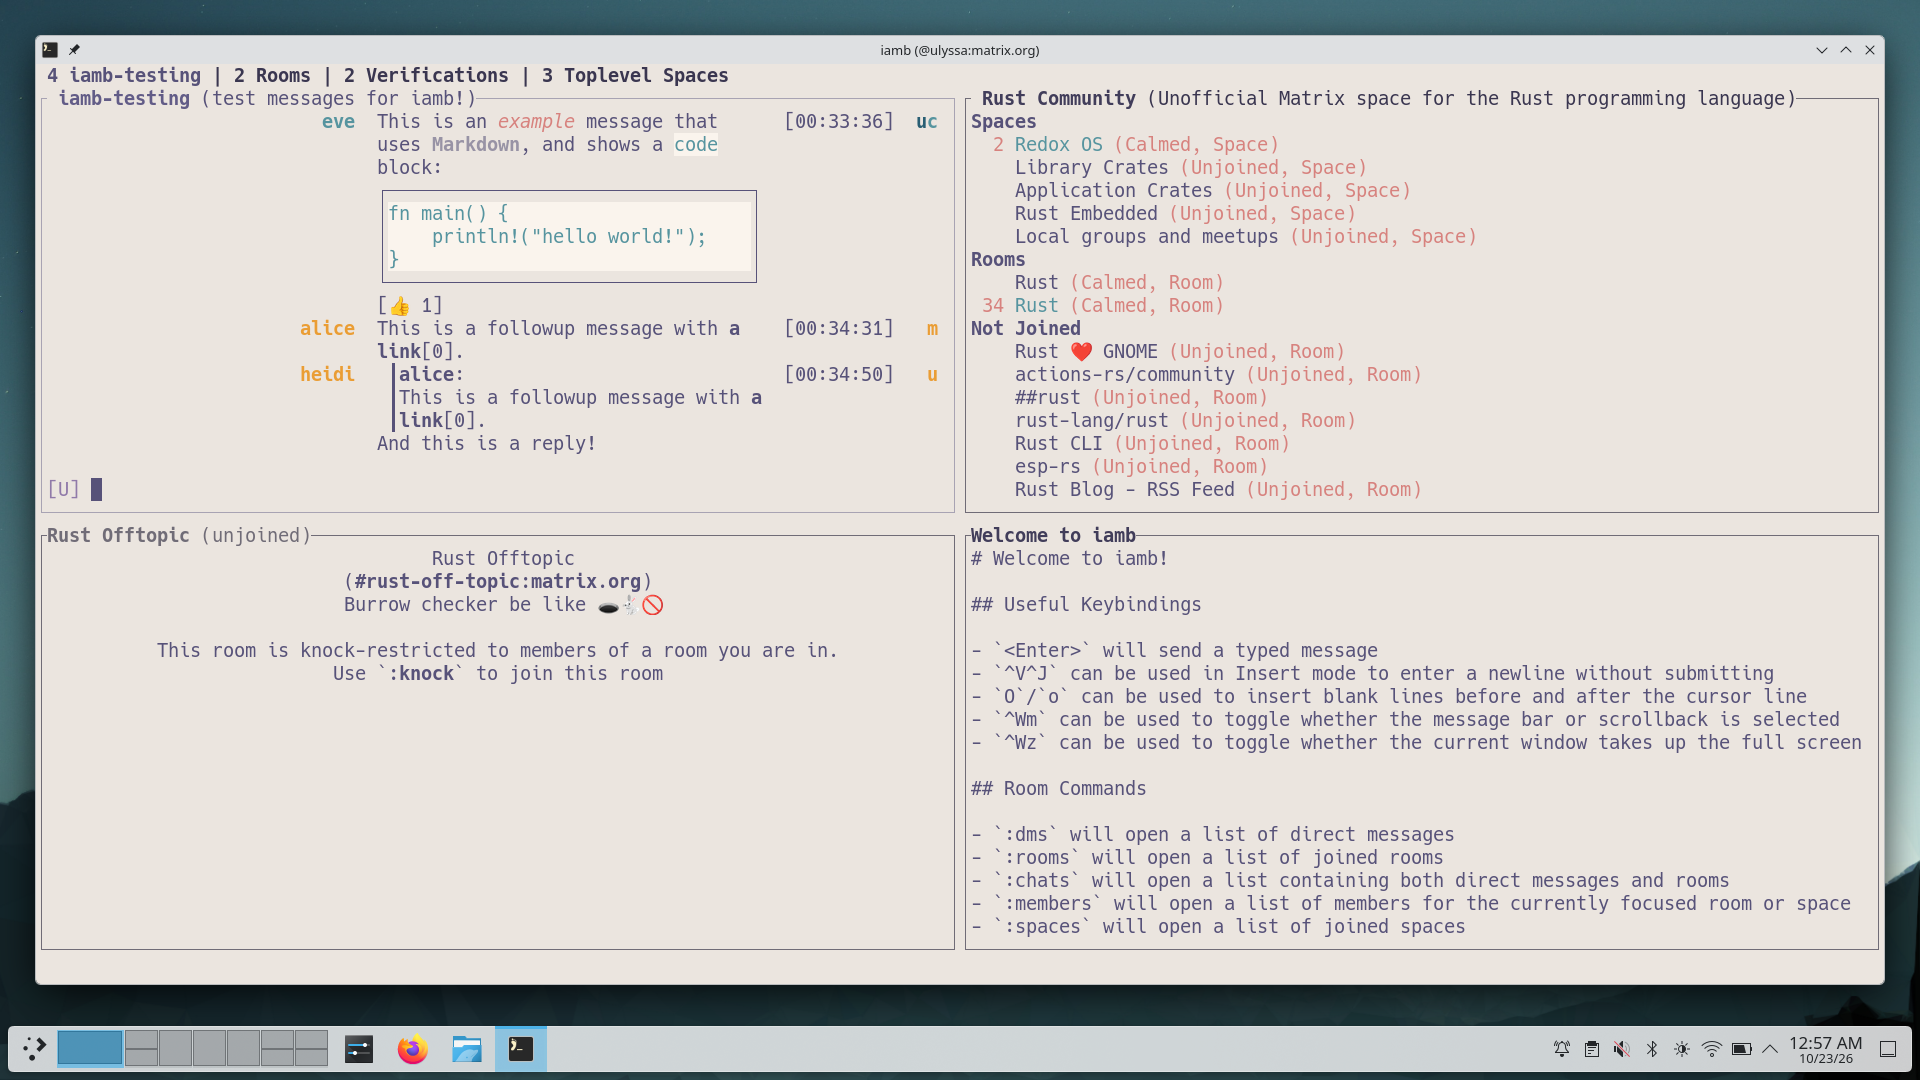Click the message input bar
The image size is (1920, 1080).
[498, 490]
